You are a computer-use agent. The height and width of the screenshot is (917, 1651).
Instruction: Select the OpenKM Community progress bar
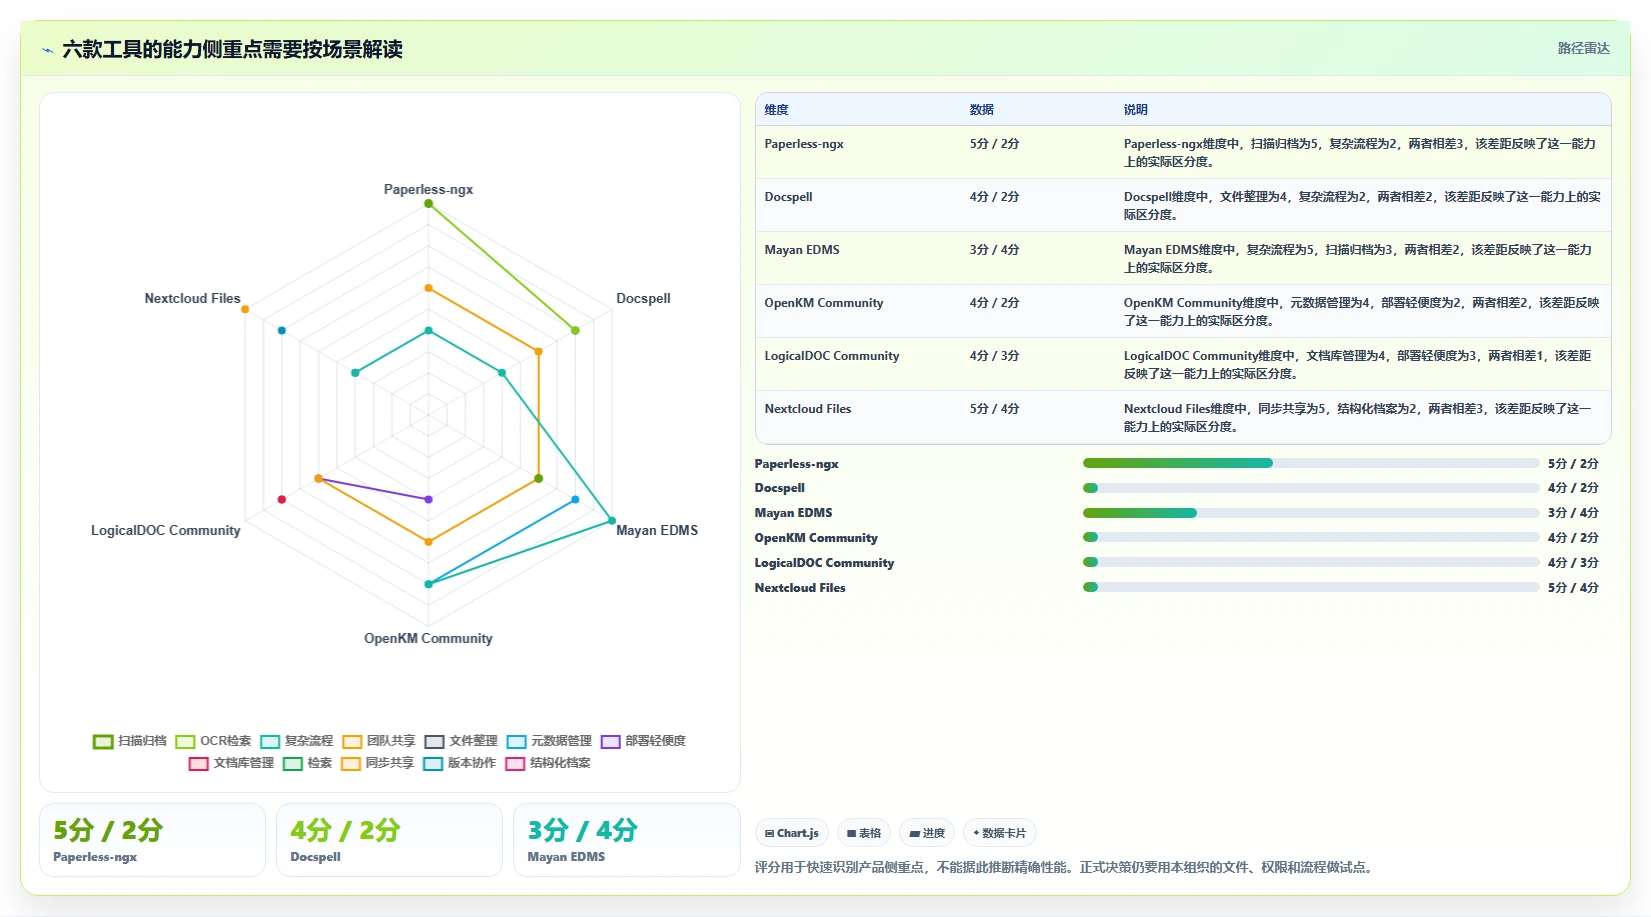(1311, 538)
